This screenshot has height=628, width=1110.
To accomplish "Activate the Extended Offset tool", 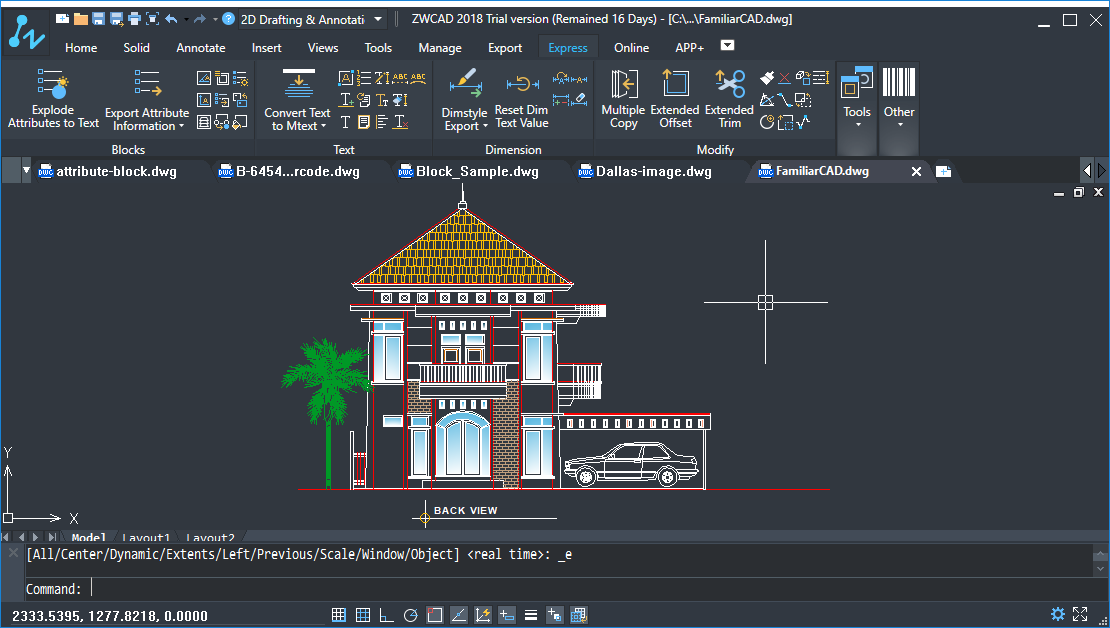I will pos(675,97).
